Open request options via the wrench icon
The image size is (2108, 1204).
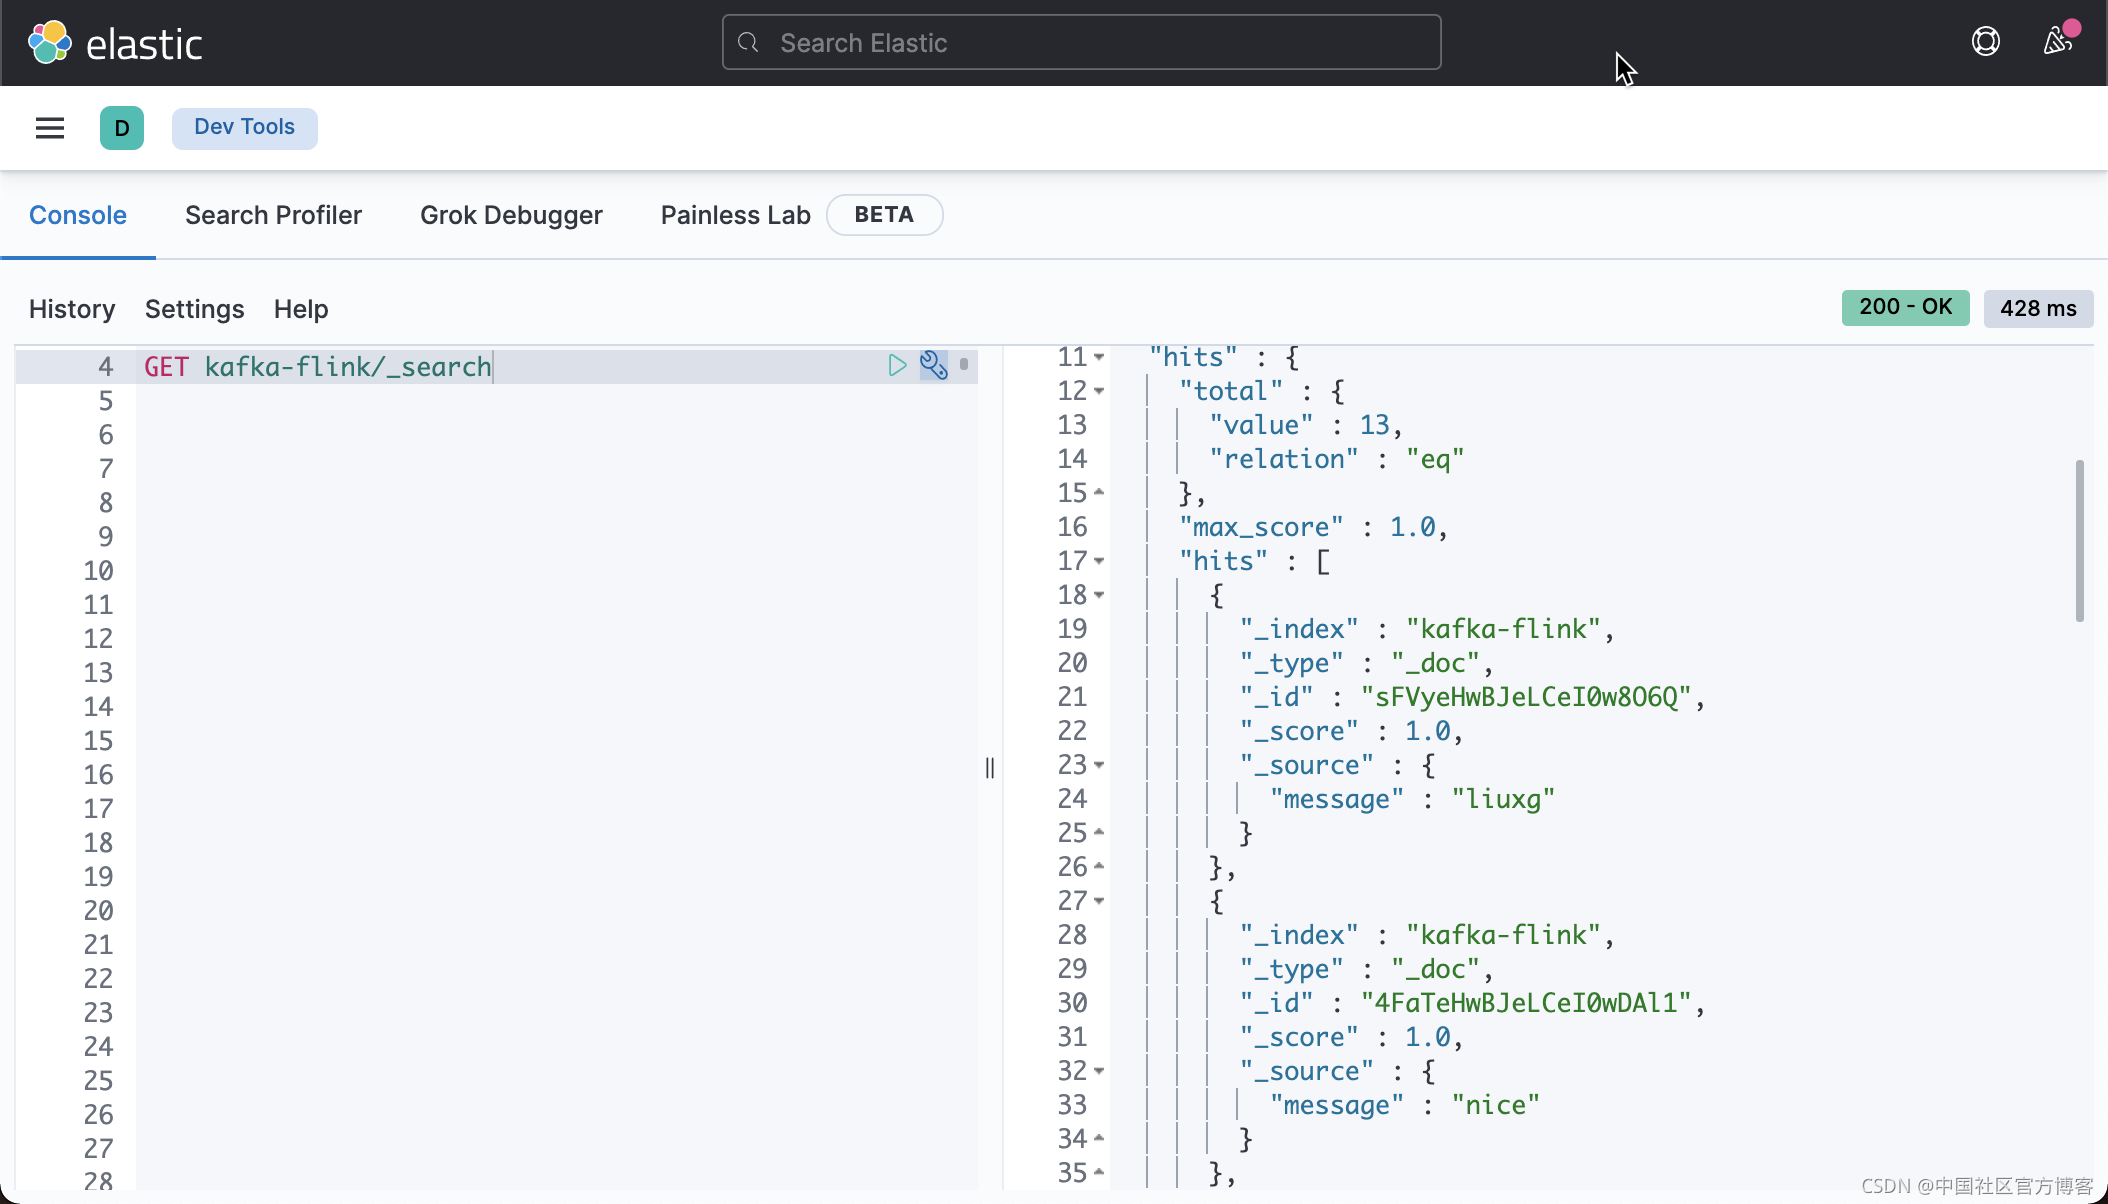tap(932, 365)
